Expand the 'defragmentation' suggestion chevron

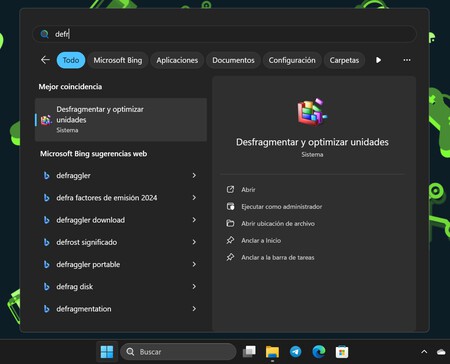(x=194, y=309)
